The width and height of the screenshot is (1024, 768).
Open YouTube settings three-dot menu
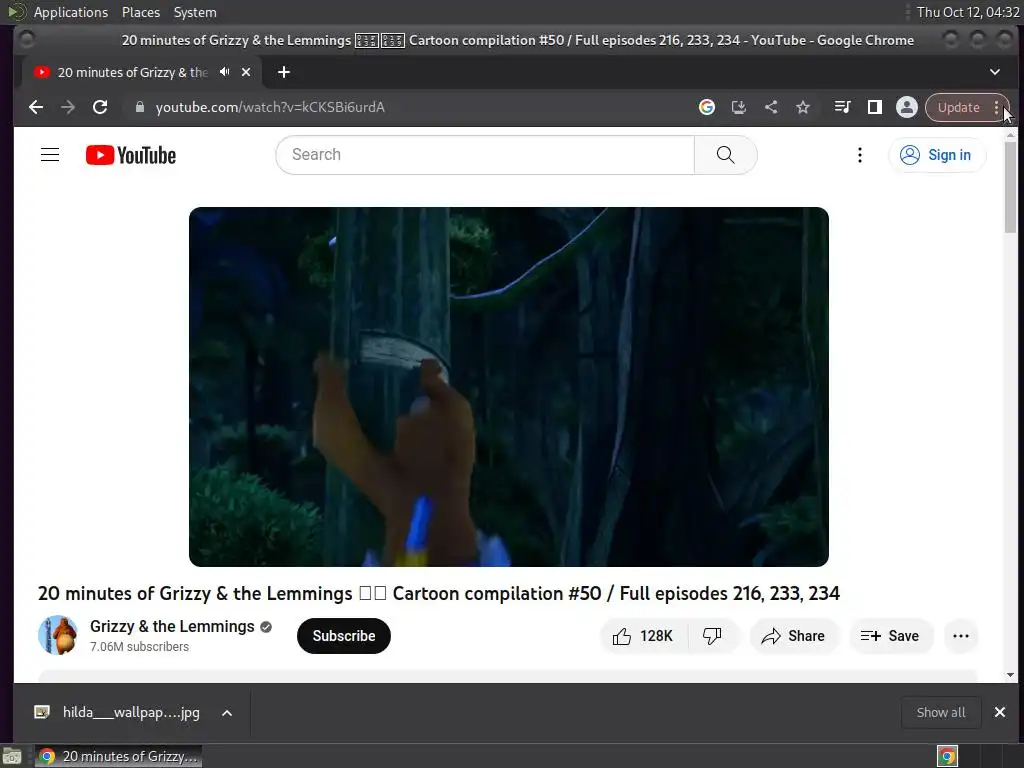859,155
